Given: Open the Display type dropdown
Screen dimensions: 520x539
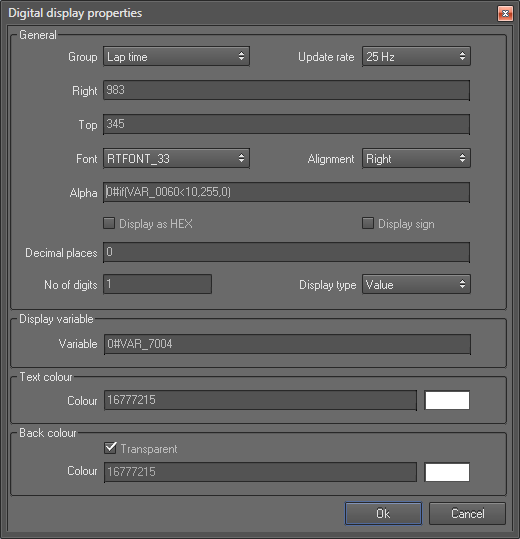Looking at the screenshot, I should click(416, 284).
